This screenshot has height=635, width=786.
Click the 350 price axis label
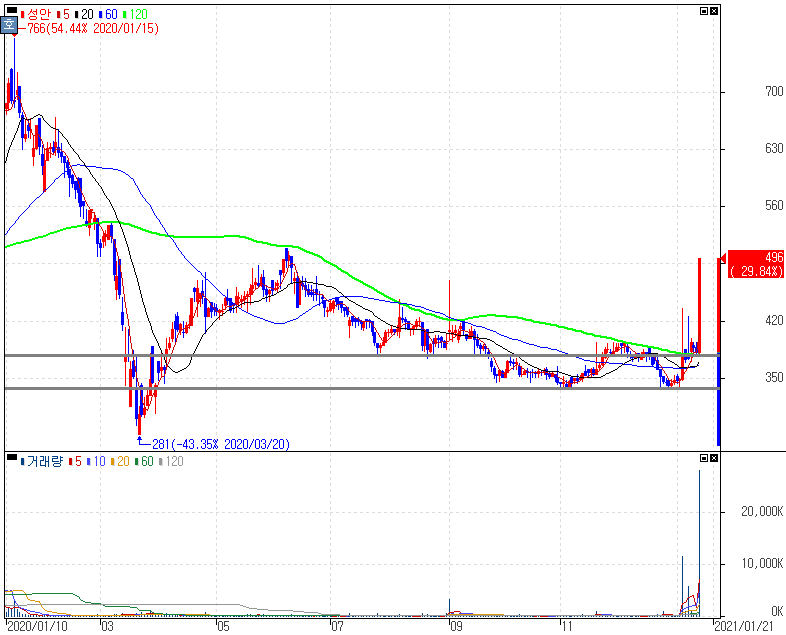pyautogui.click(x=774, y=377)
